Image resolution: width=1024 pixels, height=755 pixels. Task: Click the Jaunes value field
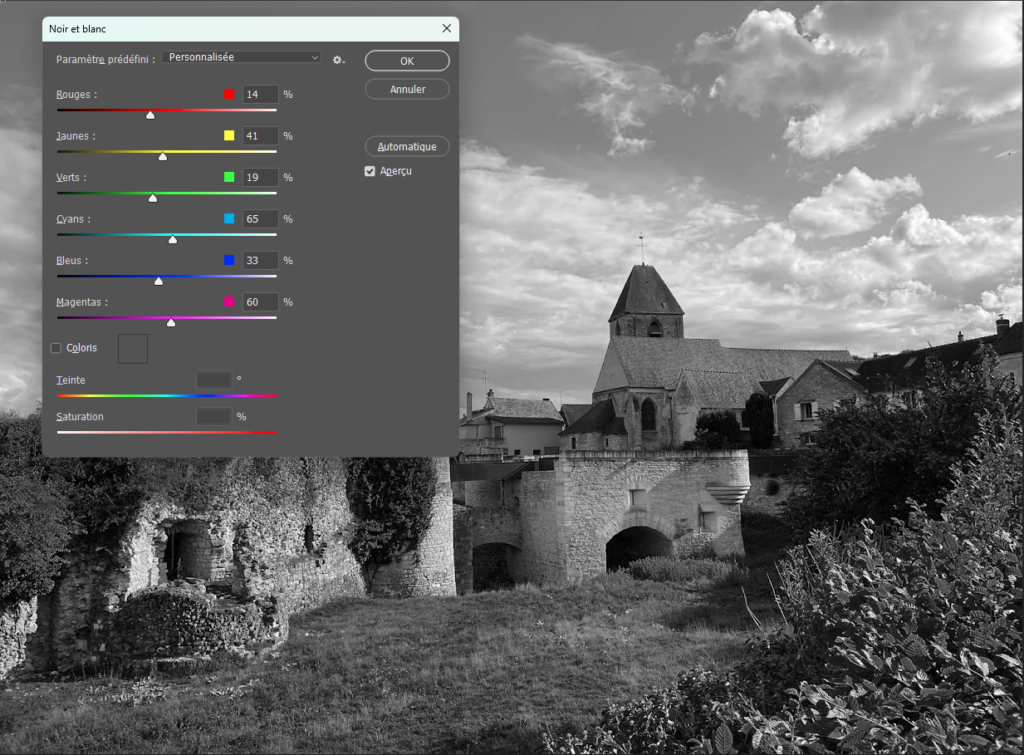click(x=260, y=136)
